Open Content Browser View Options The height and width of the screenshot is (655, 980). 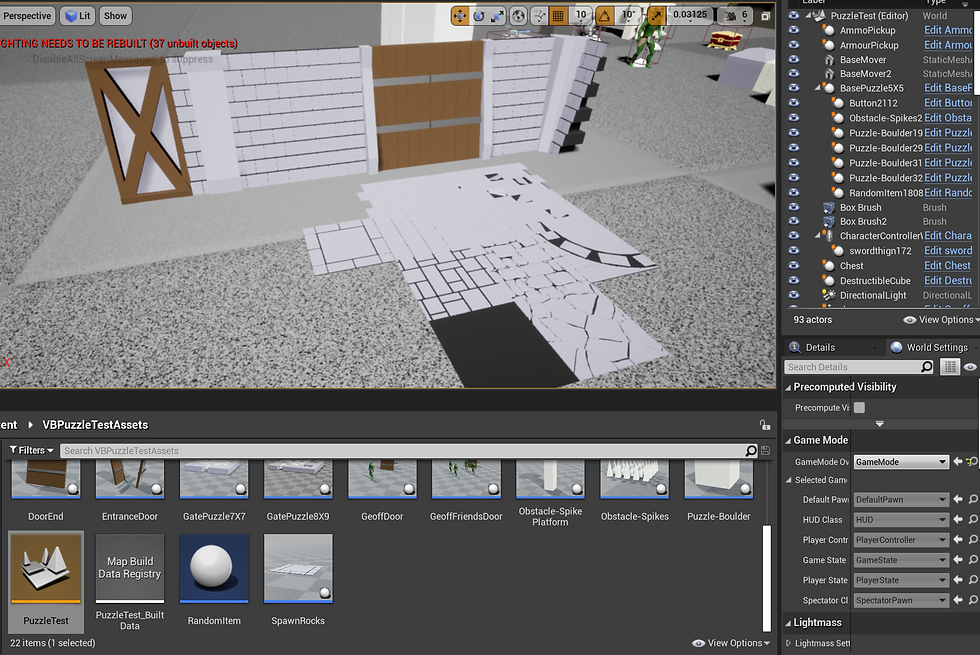pos(731,643)
